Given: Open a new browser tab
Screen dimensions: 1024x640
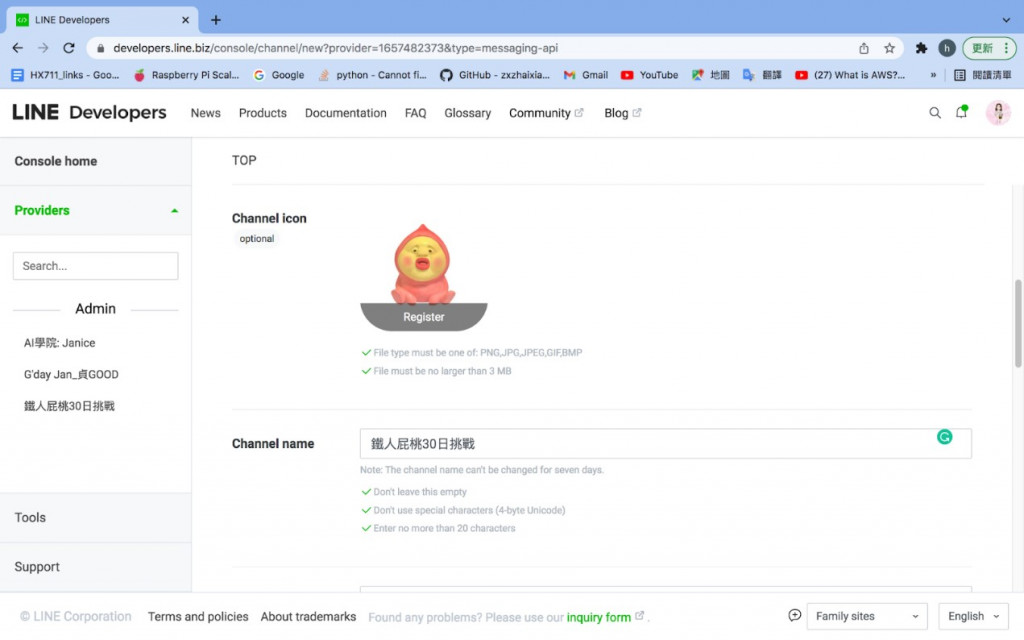Looking at the screenshot, I should (x=216, y=20).
